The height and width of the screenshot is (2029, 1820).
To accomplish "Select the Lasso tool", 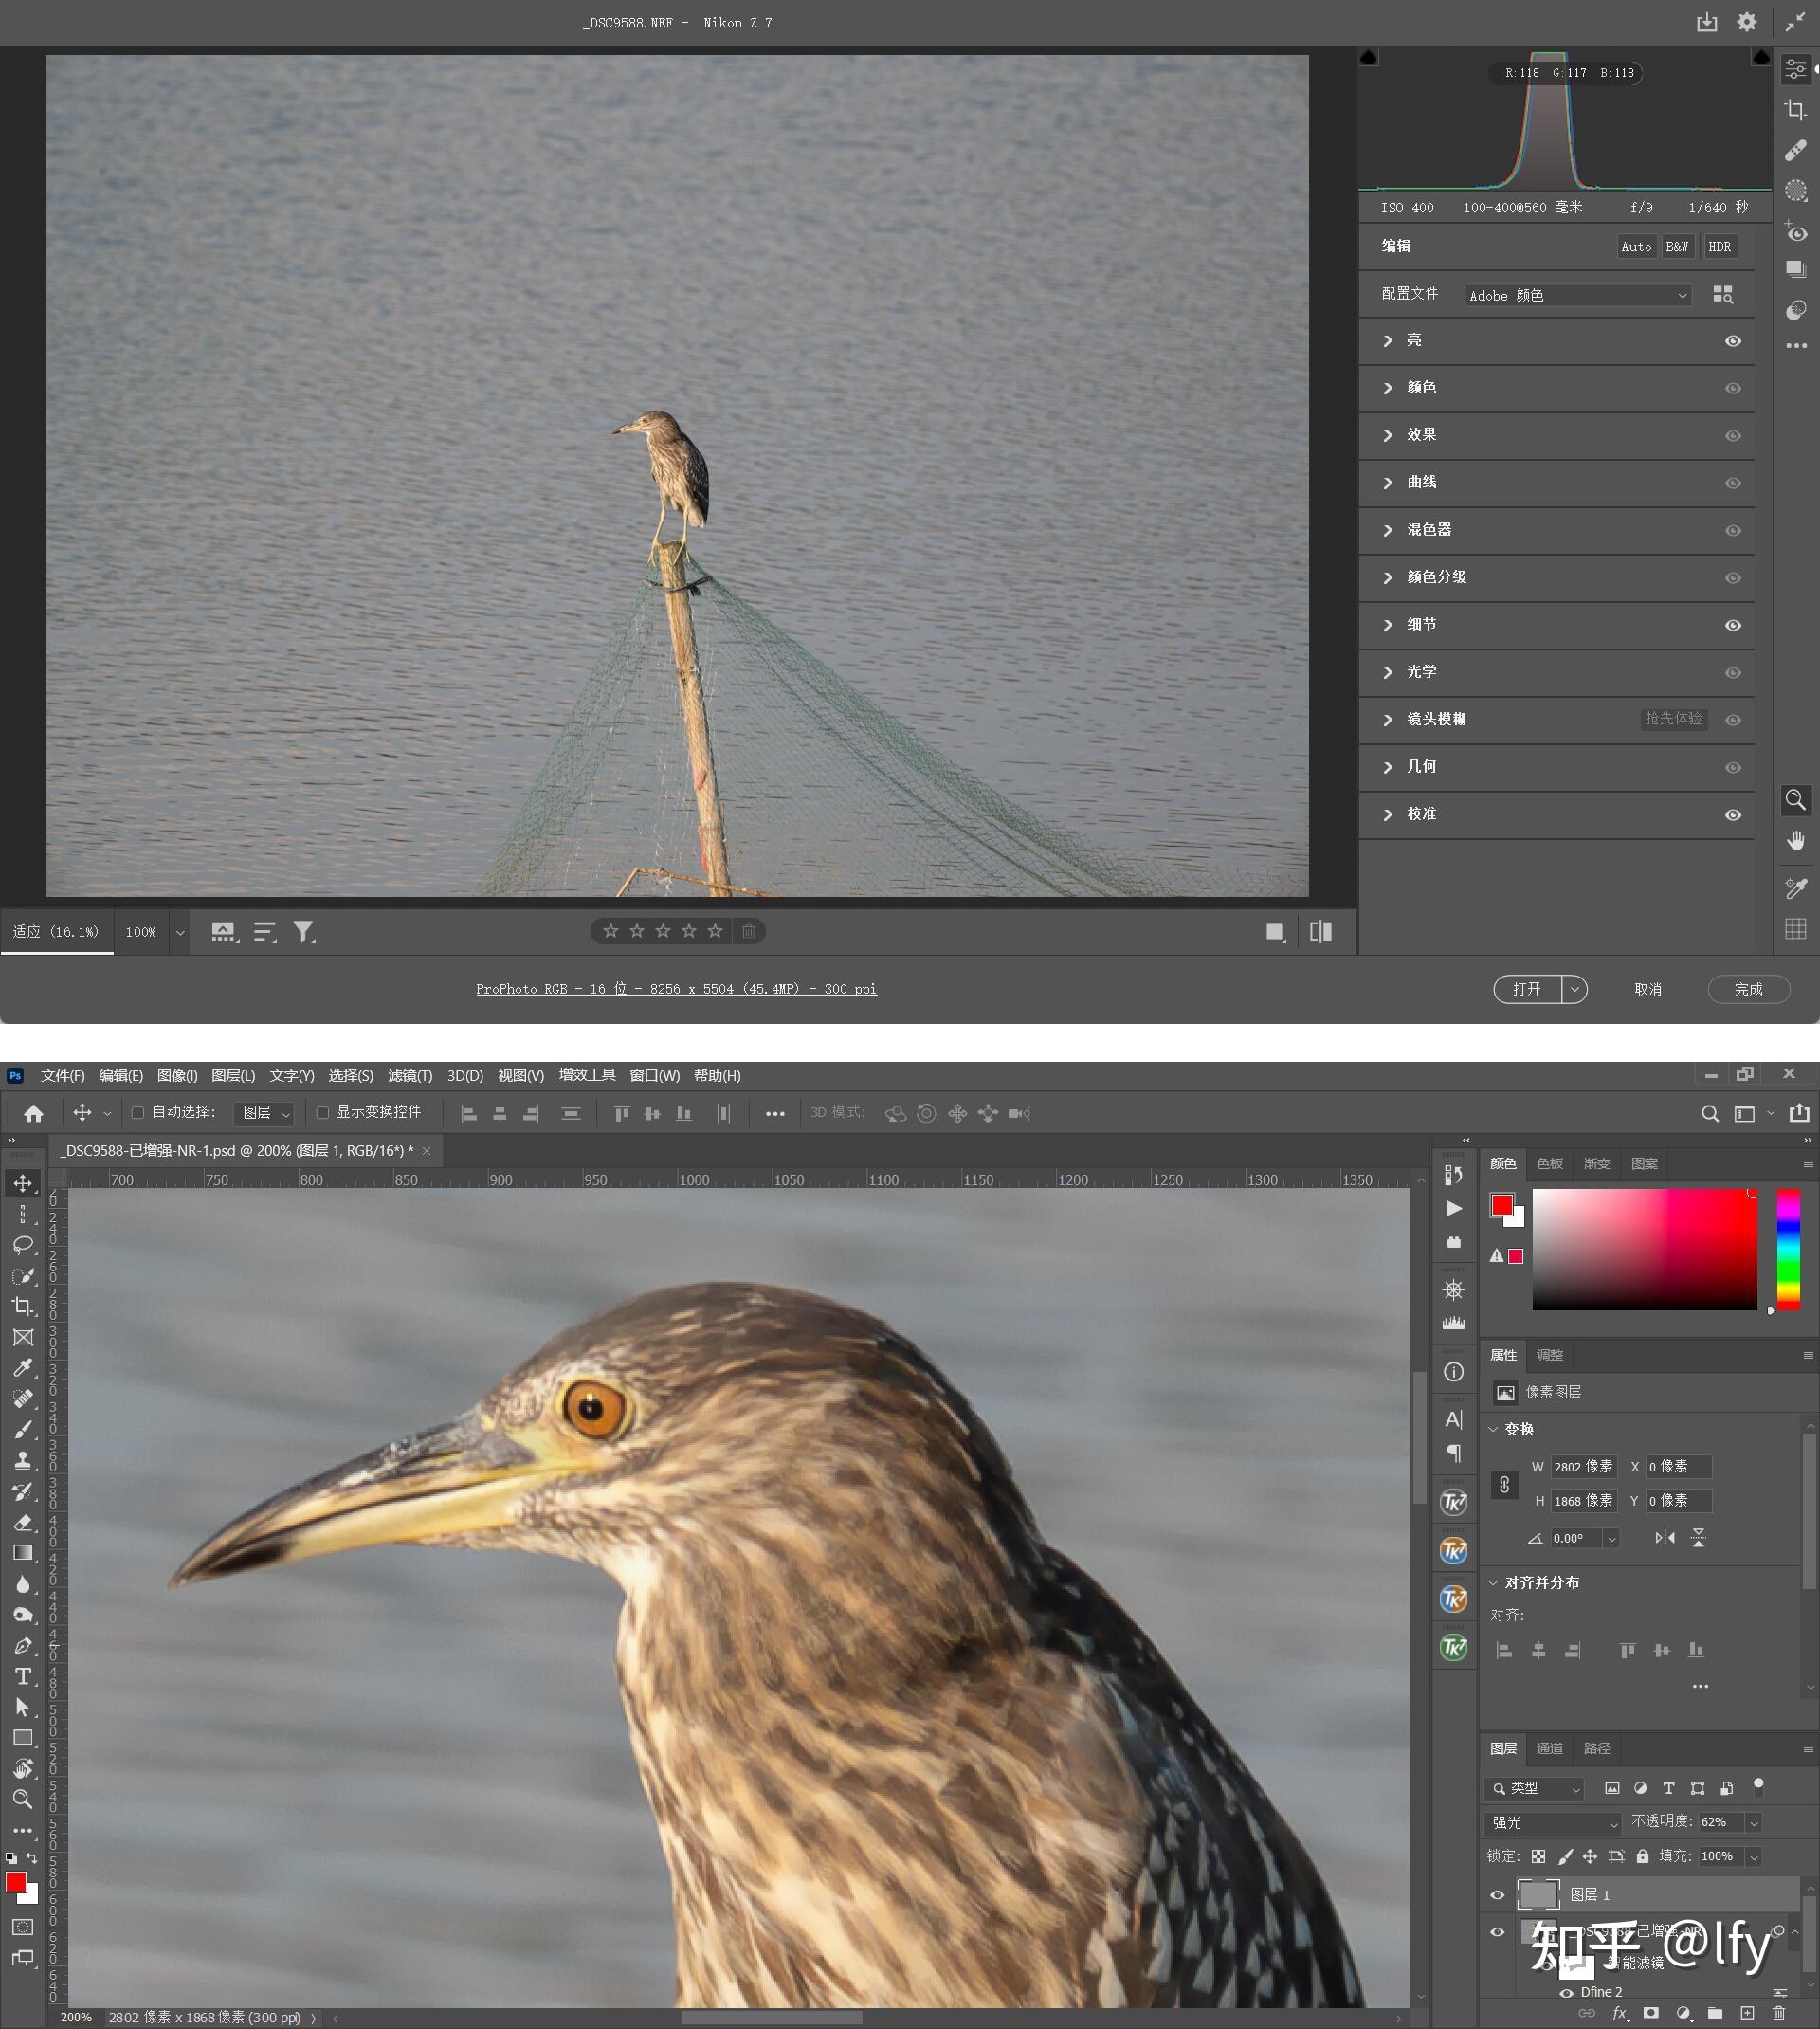I will pos(22,1244).
